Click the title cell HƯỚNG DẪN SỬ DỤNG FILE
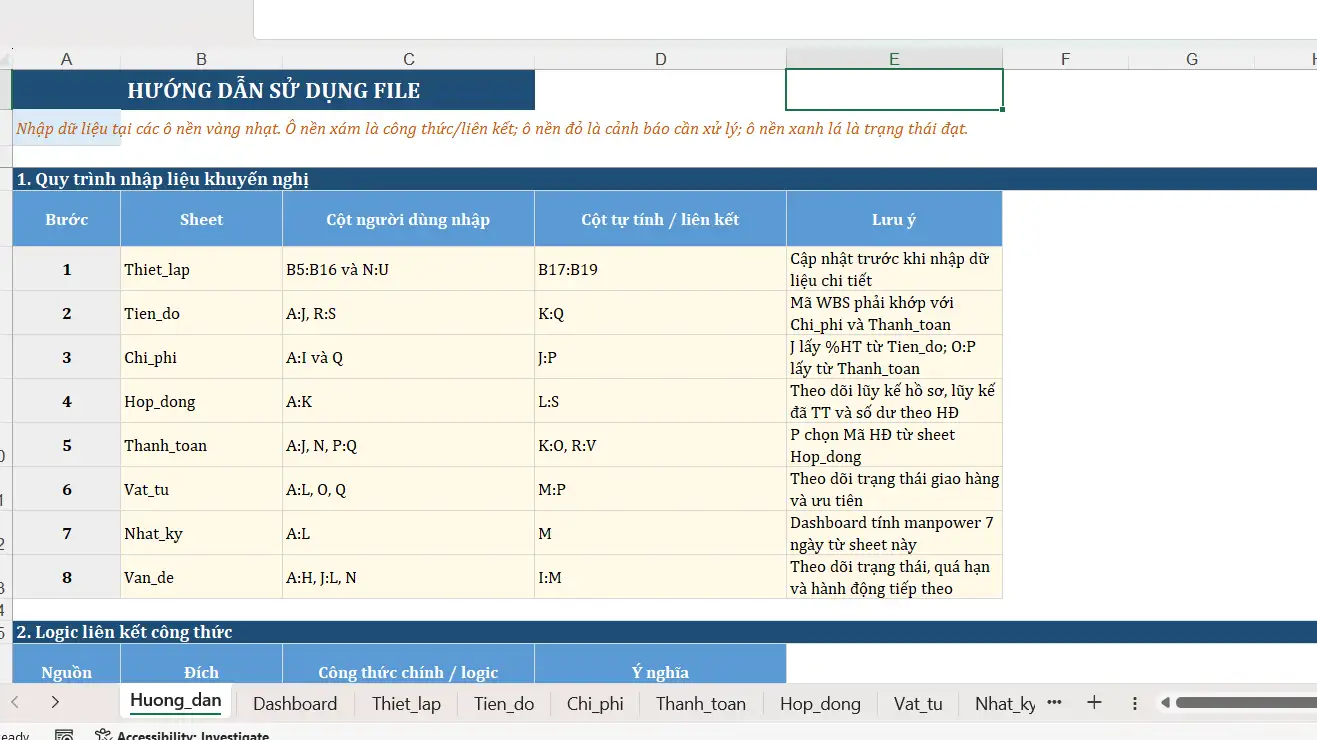This screenshot has height=740, width=1317. 273,91
